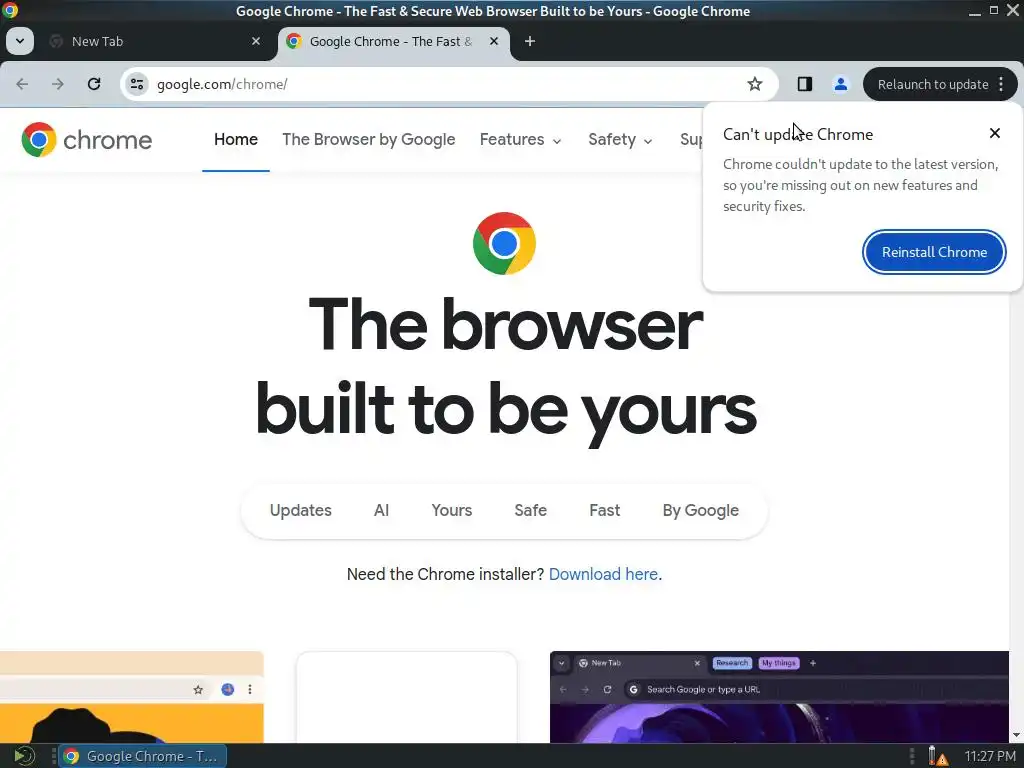Select the By Google pill tab
Screen dimensions: 1024x768
[x=701, y=511]
